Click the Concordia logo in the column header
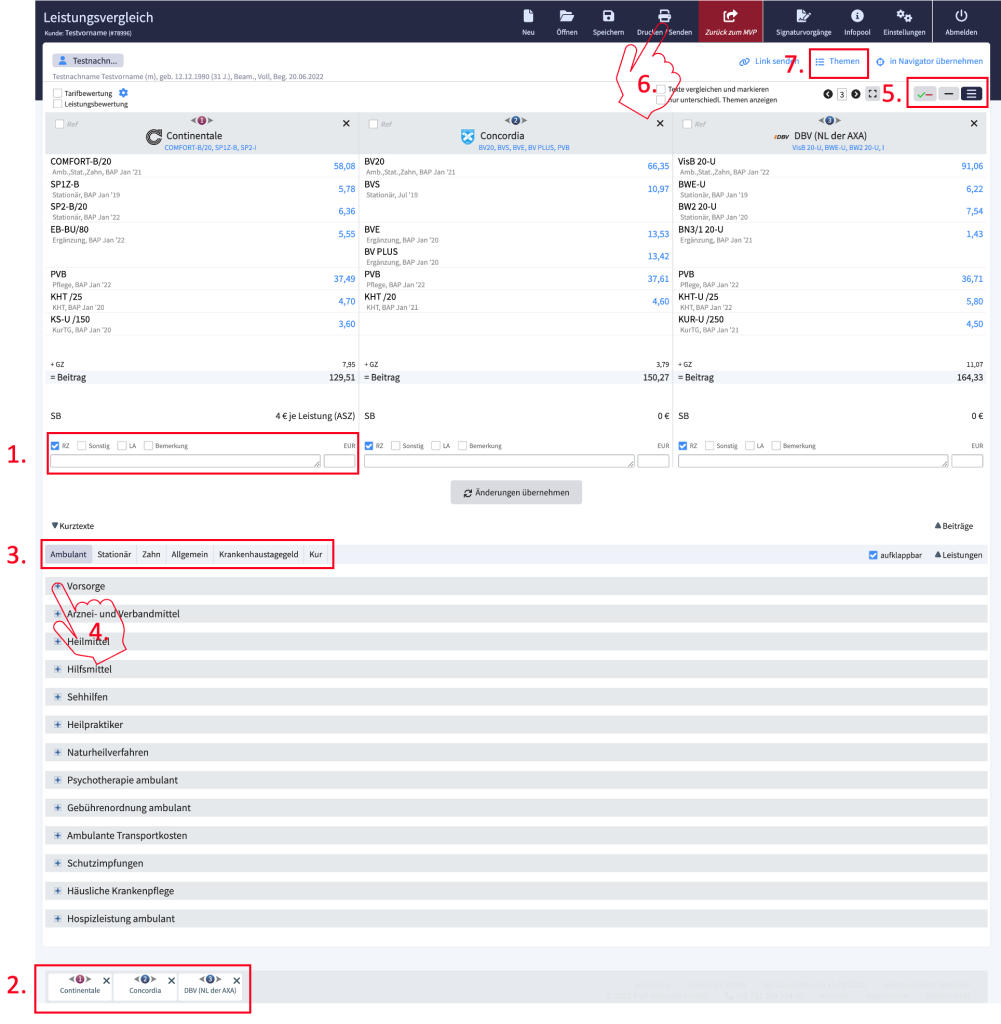Screen dimensions: 1001x1024 point(468,136)
